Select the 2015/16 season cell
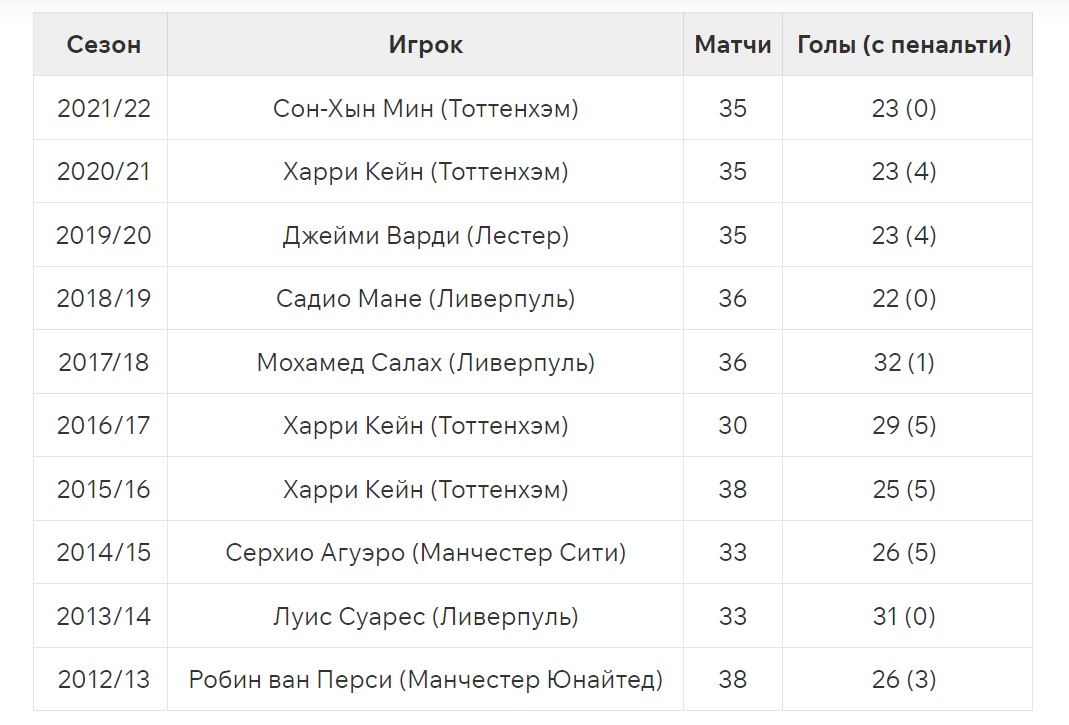 104,490
